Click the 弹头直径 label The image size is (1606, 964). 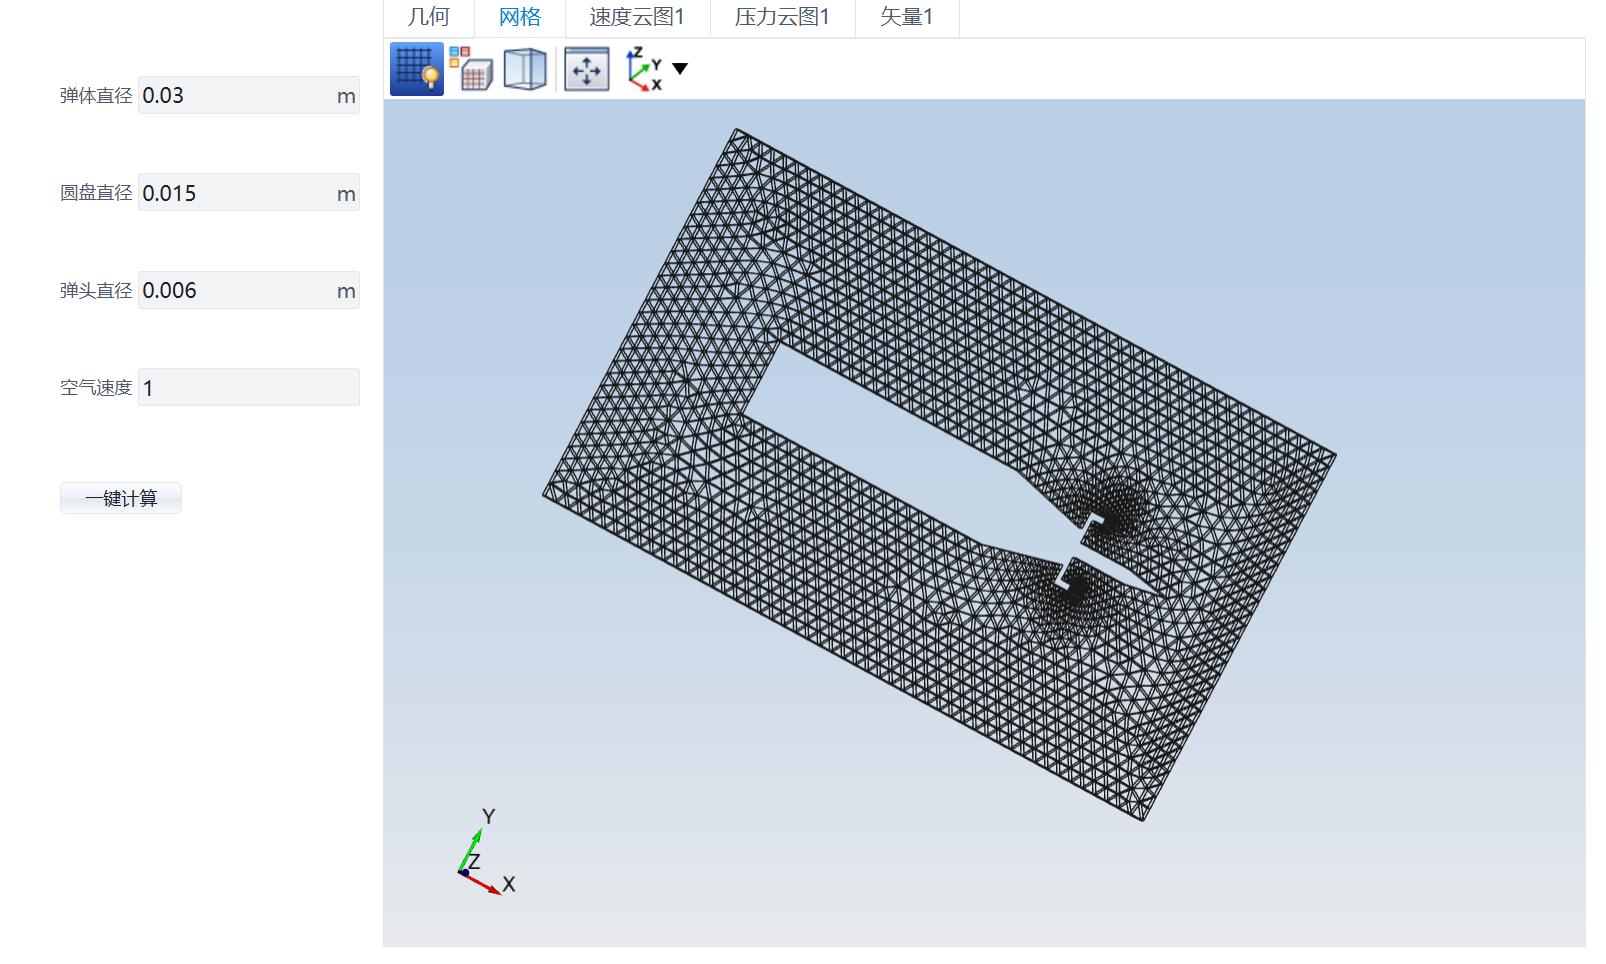coord(96,290)
